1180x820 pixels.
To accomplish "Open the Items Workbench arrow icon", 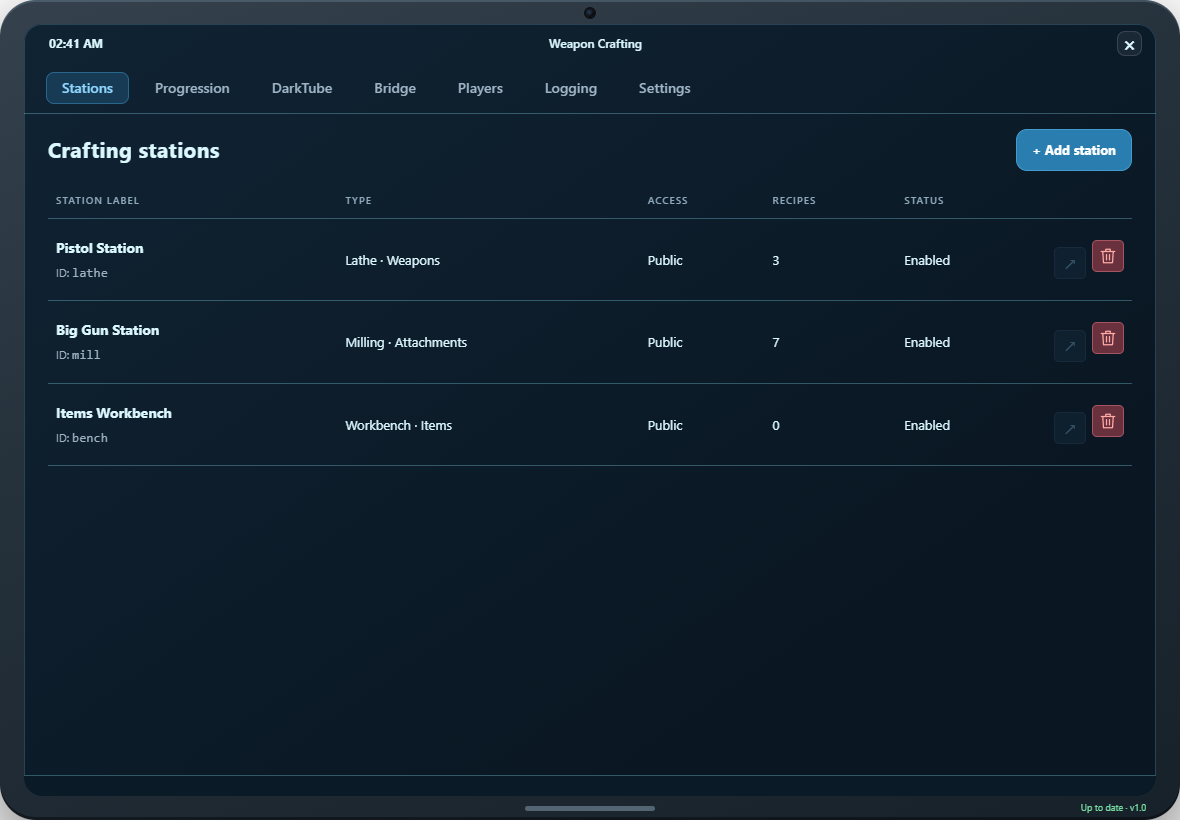I will pos(1069,428).
